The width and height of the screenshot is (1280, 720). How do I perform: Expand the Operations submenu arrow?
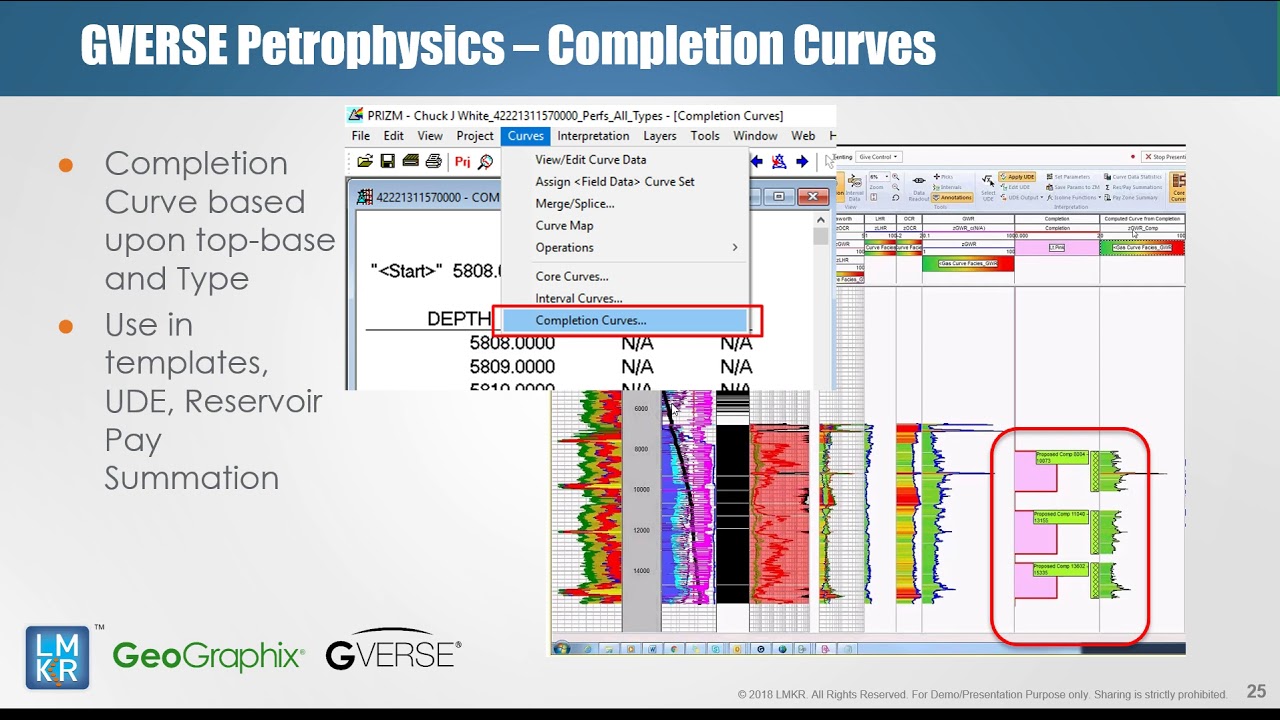(x=735, y=248)
